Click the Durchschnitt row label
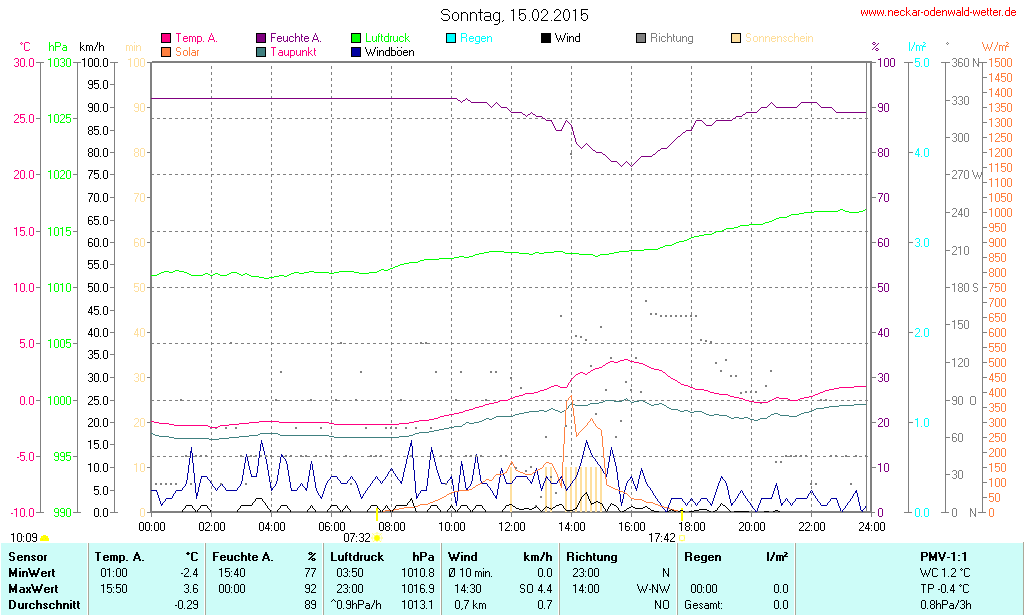This screenshot has height=615, width=1024. [42, 605]
